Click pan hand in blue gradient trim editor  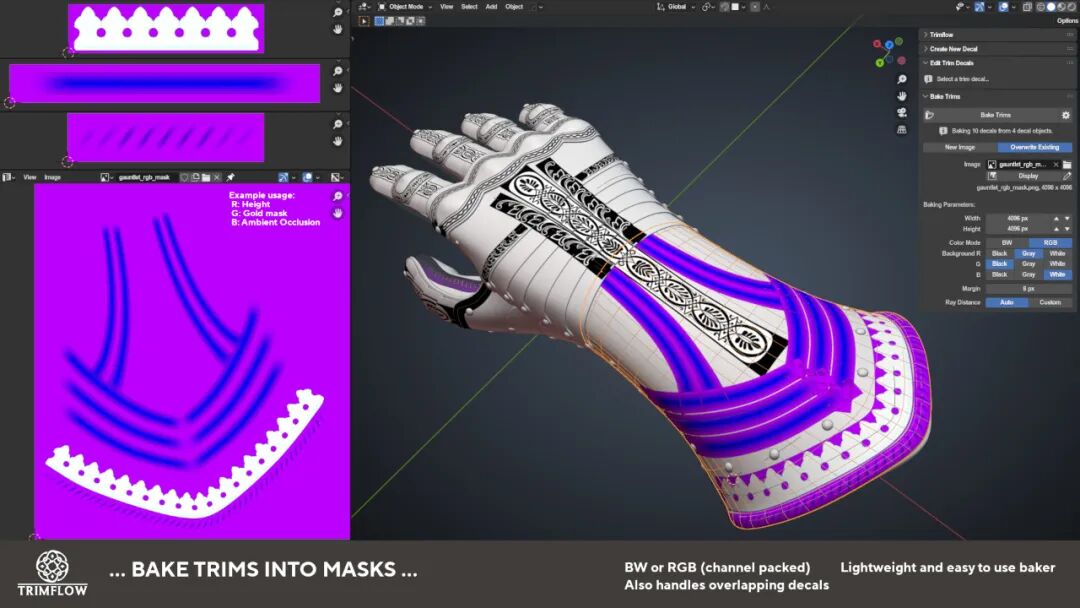click(x=338, y=88)
